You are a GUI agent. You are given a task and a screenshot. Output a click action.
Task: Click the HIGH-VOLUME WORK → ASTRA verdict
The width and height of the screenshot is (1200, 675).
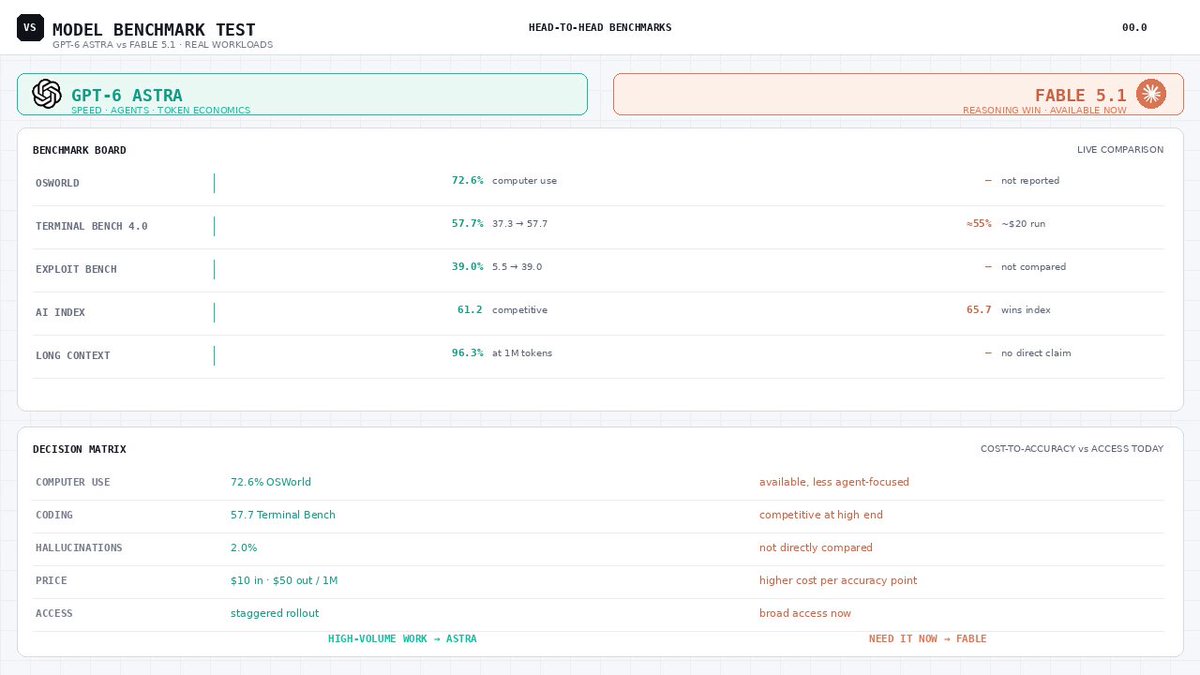[x=402, y=639]
